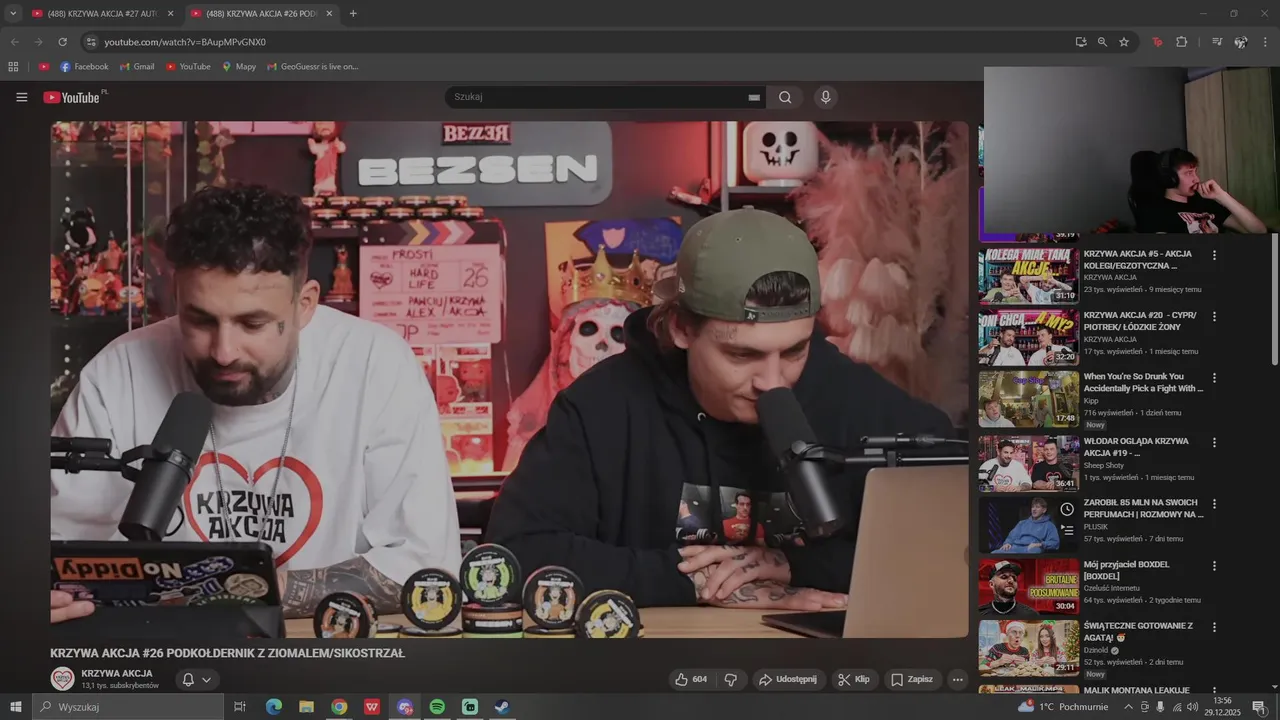Reload the current page
This screenshot has width=1280, height=720.
[62, 42]
